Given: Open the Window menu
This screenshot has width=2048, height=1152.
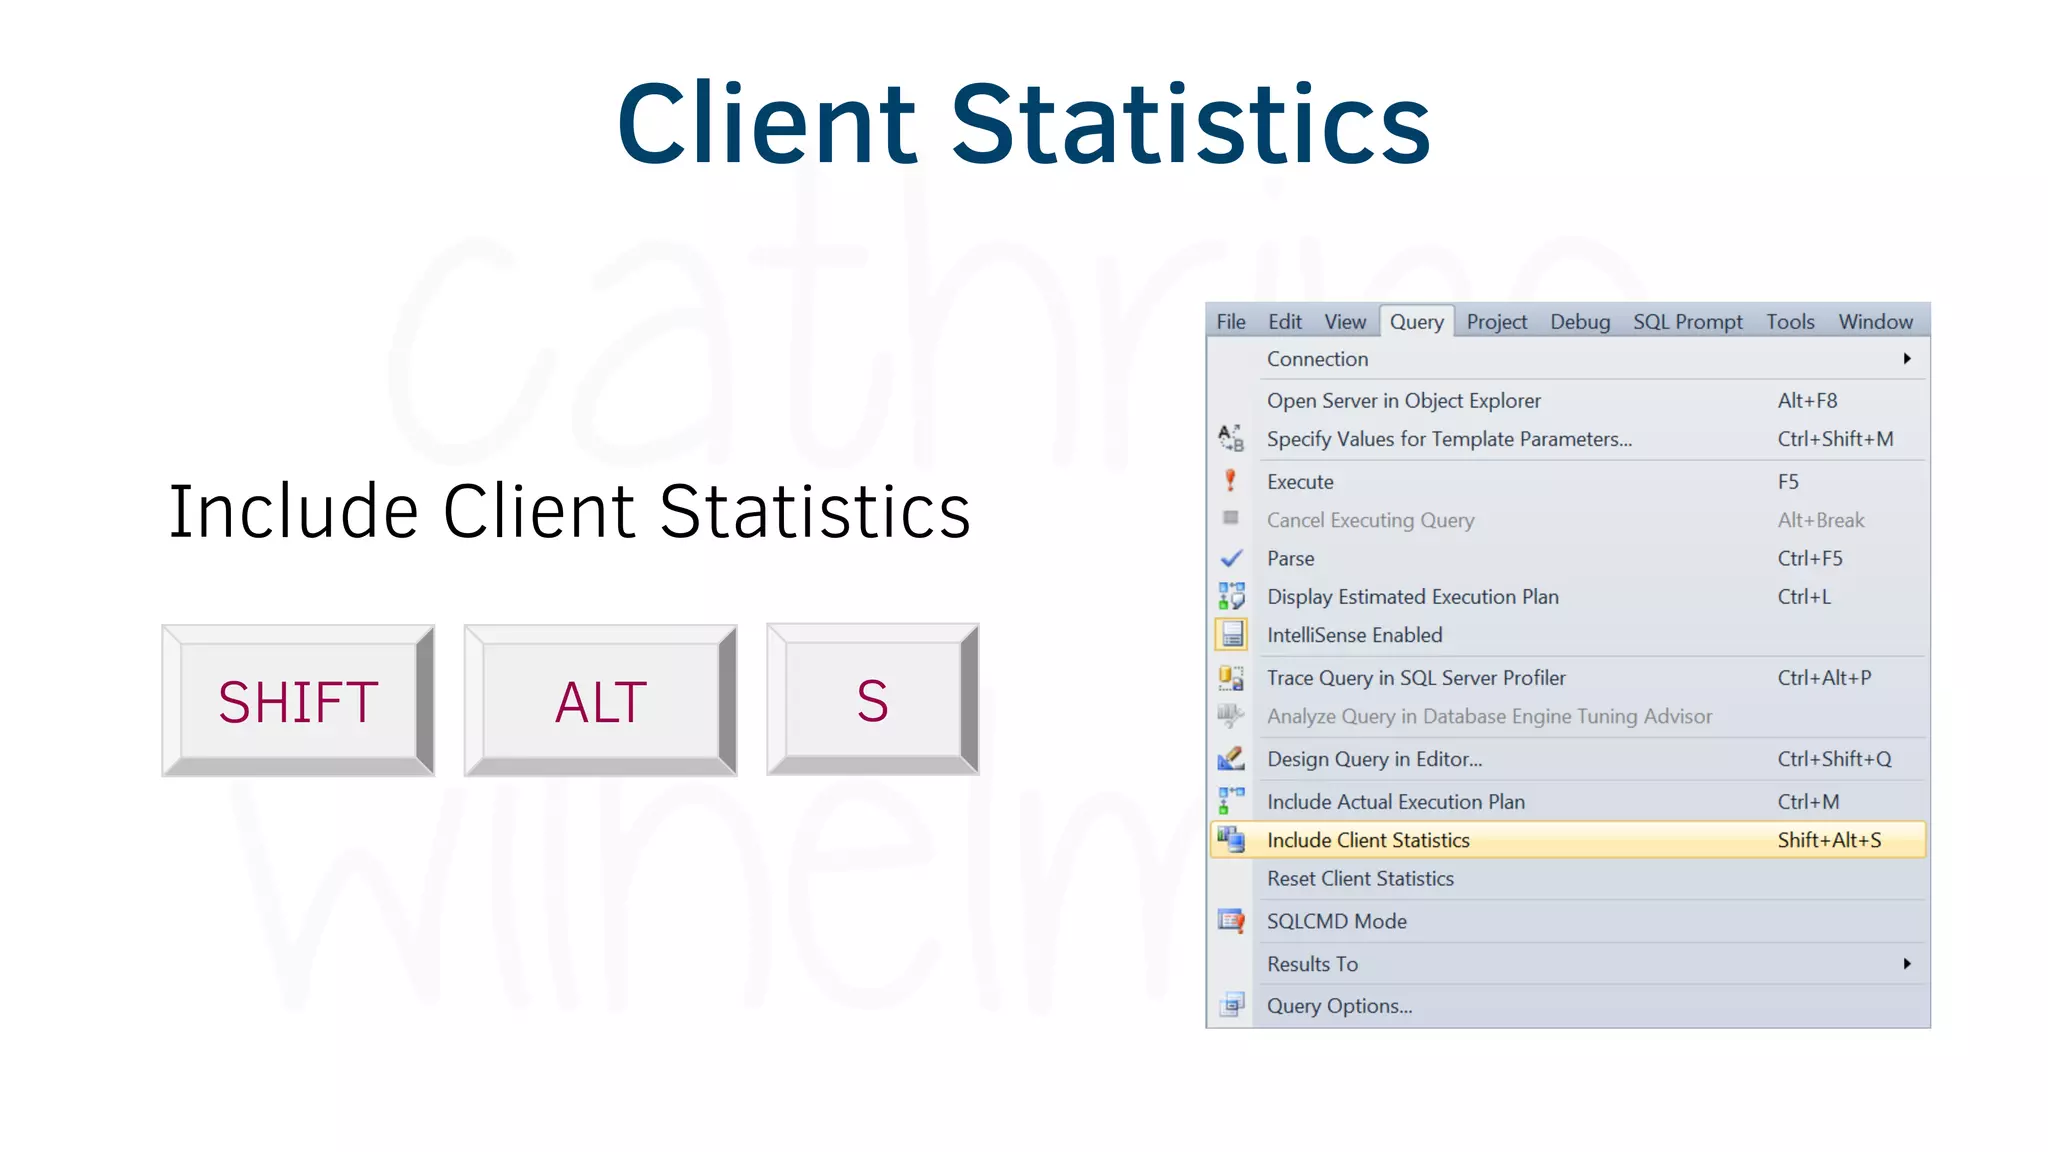Looking at the screenshot, I should pyautogui.click(x=1875, y=322).
